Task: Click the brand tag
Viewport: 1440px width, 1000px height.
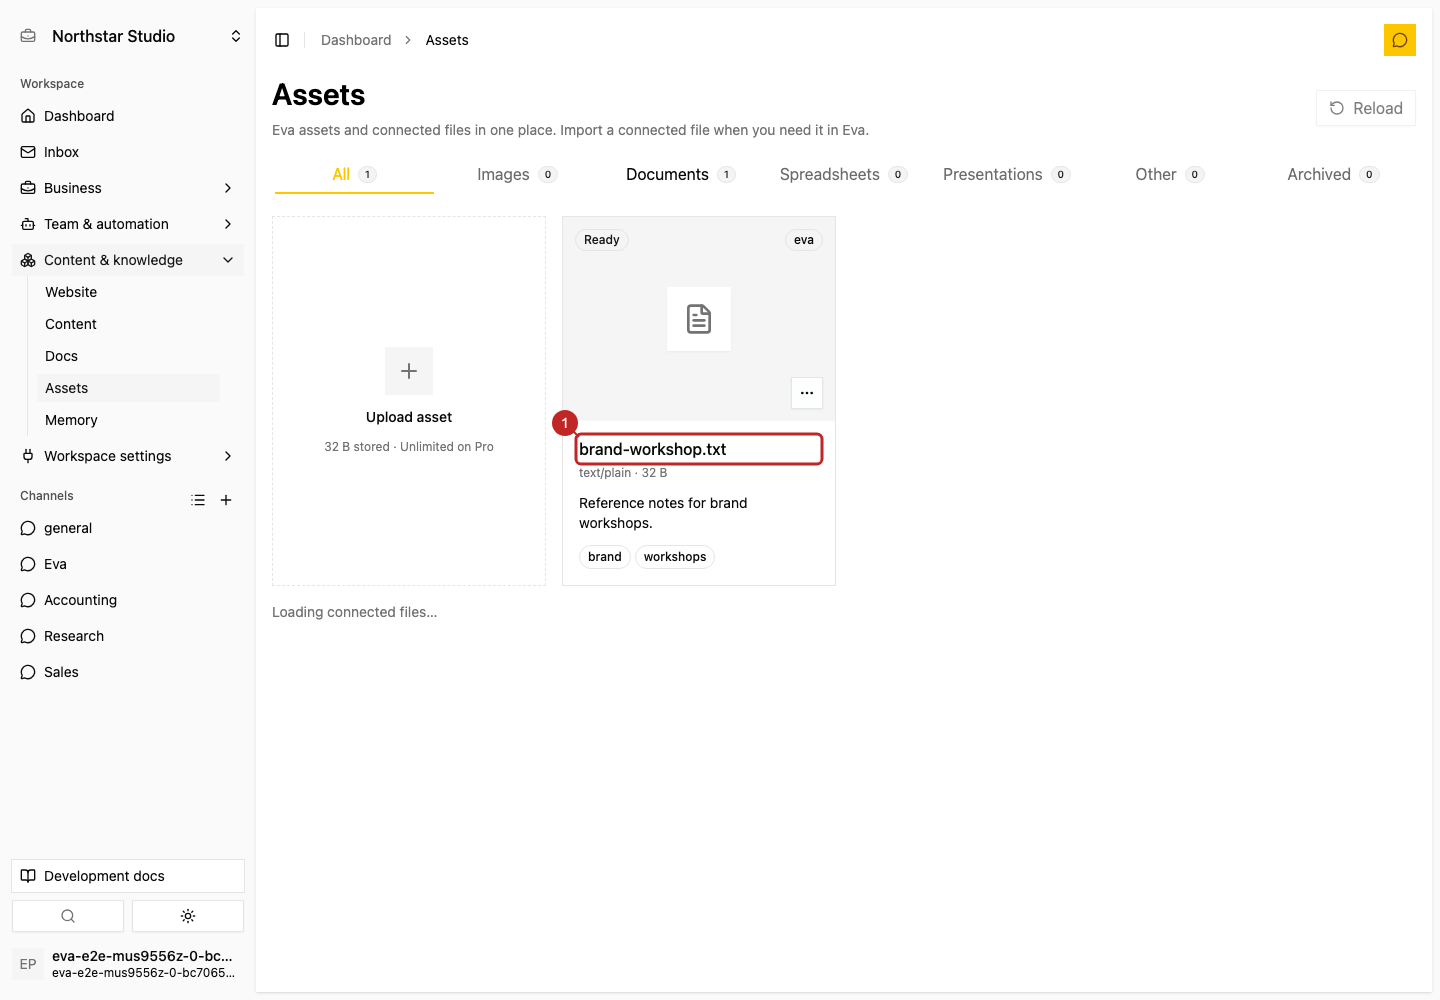Action: coord(605,557)
